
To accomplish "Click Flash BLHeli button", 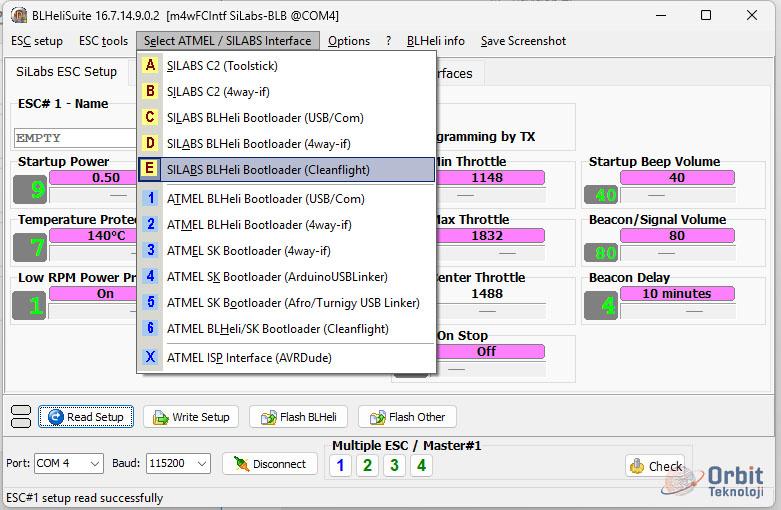I will pos(297,417).
